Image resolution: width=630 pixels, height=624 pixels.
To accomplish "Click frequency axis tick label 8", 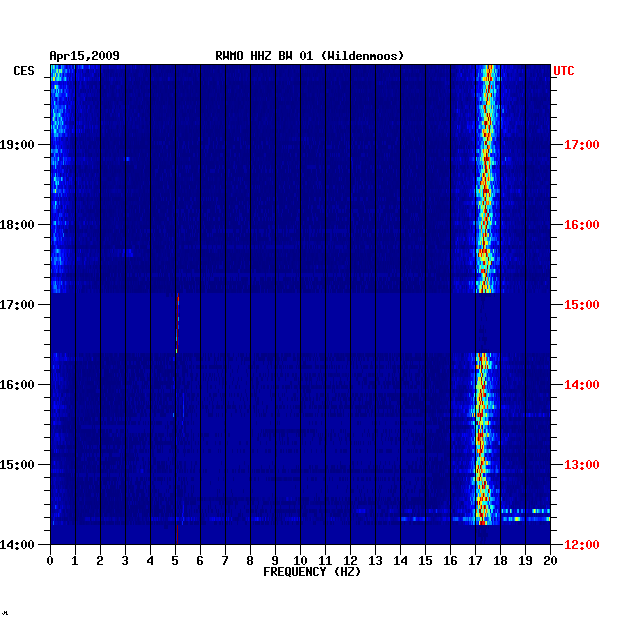I will tap(250, 561).
